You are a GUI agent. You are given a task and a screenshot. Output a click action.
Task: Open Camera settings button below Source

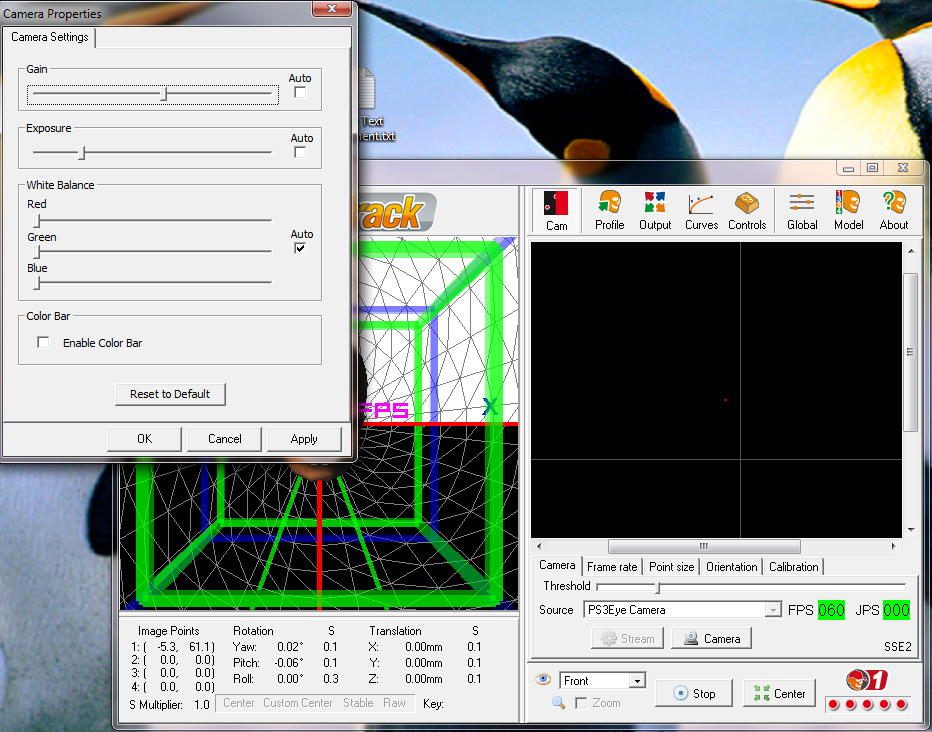[711, 639]
